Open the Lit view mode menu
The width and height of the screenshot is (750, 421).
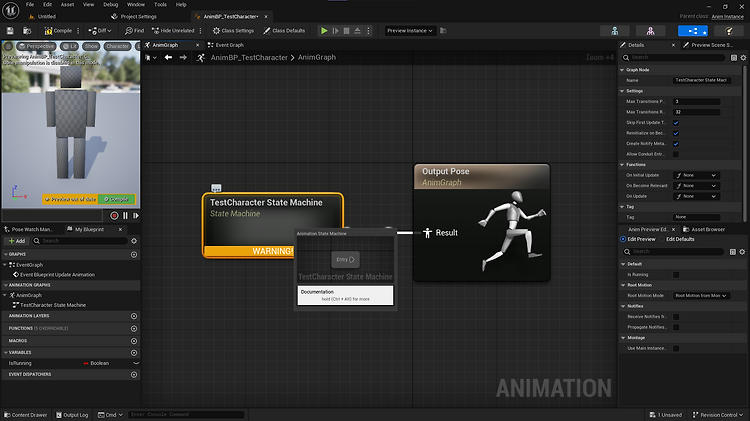coord(70,46)
